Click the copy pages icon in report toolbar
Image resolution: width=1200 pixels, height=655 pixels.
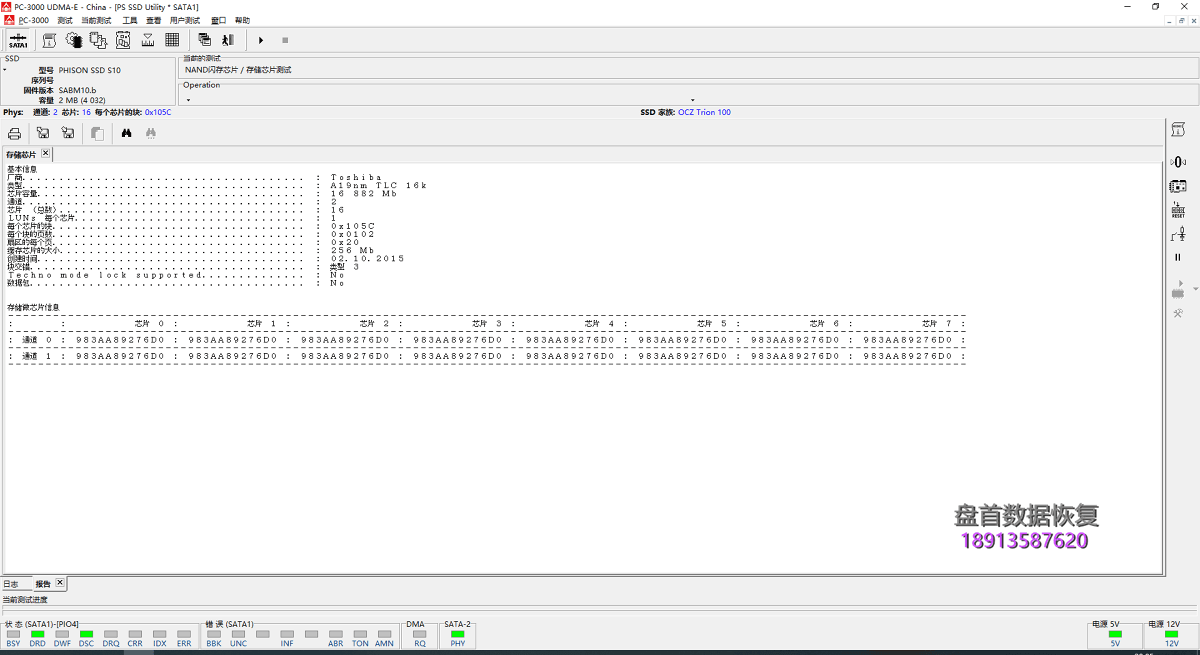tap(97, 133)
